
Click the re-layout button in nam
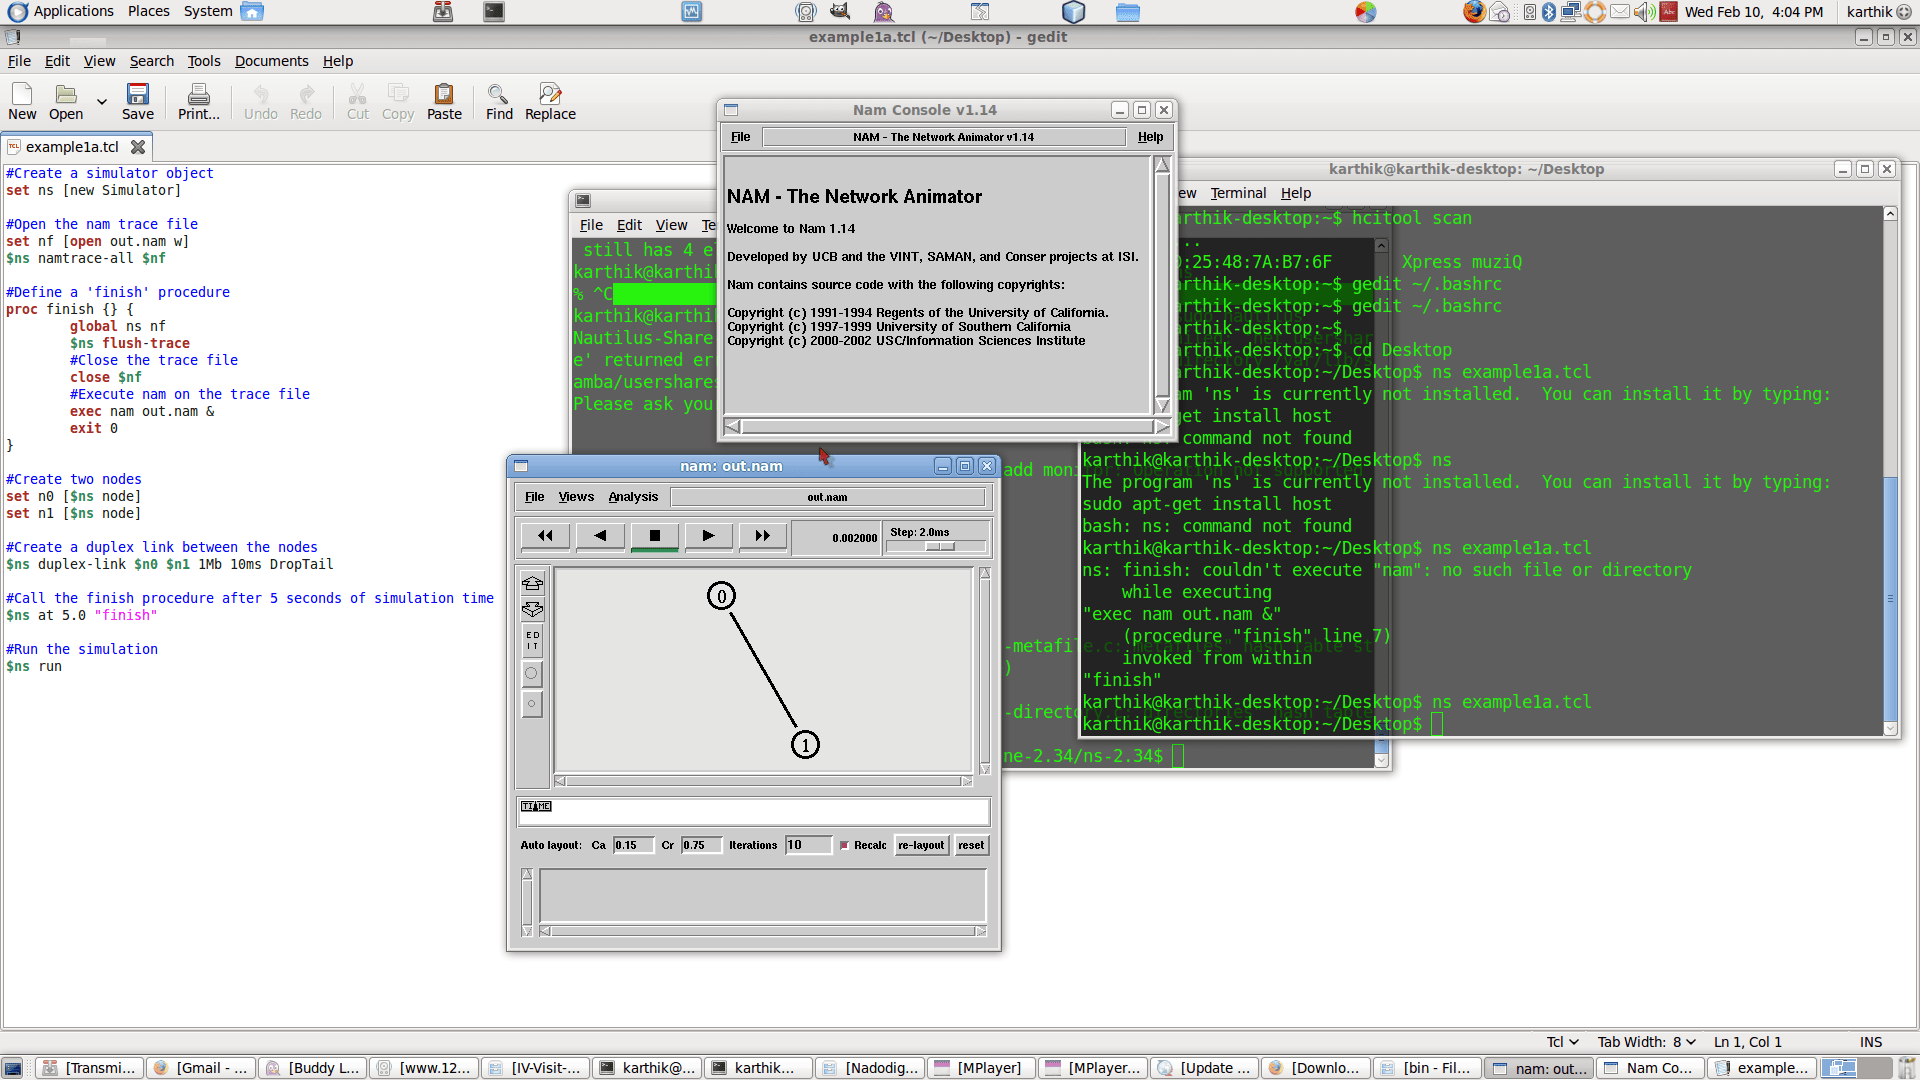[x=921, y=846]
